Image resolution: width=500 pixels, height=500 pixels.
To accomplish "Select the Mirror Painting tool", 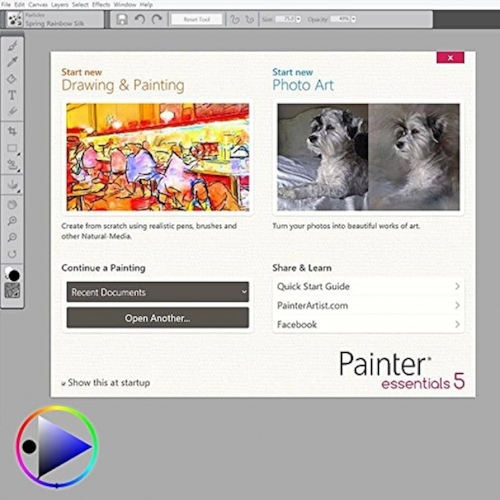I will coord(12,185).
